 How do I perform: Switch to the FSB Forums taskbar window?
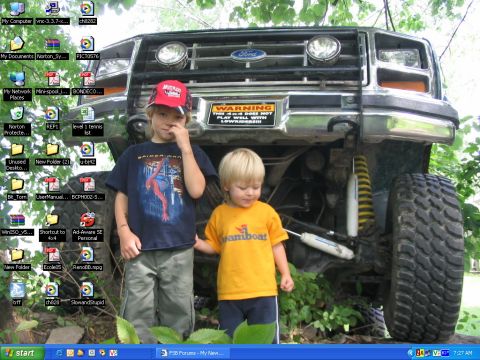point(192,353)
